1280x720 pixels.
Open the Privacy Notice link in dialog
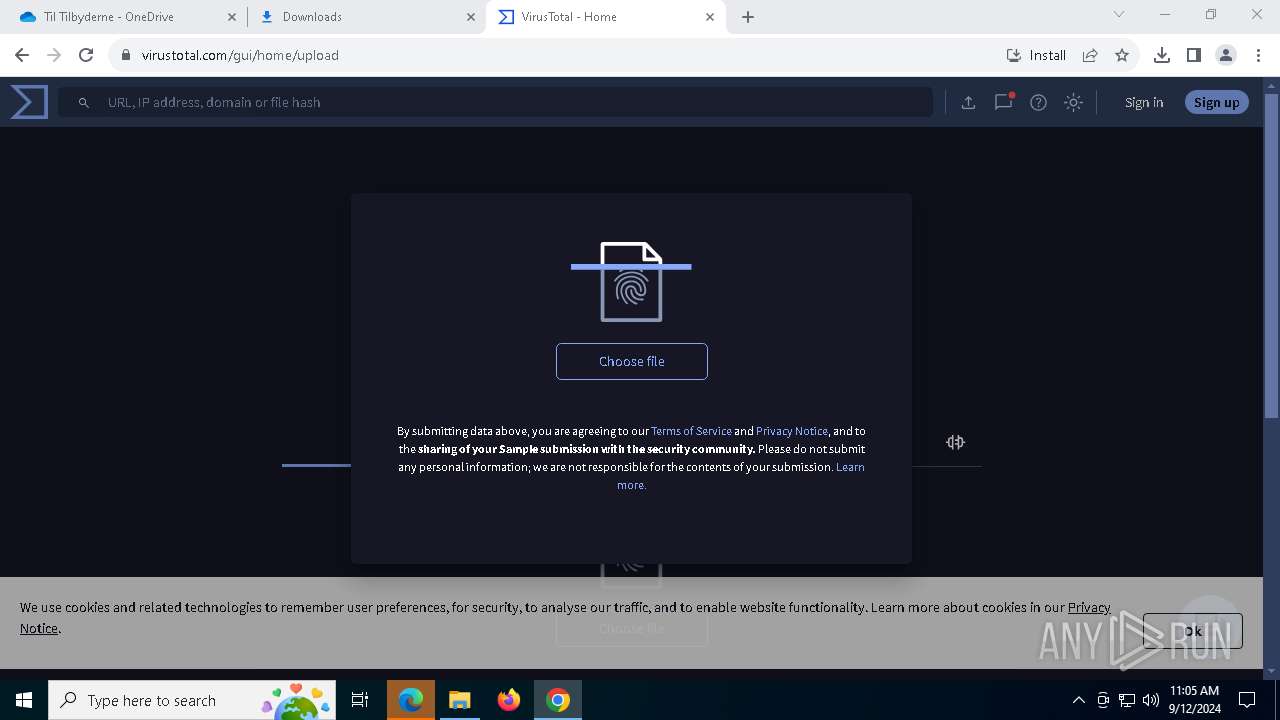(x=792, y=431)
